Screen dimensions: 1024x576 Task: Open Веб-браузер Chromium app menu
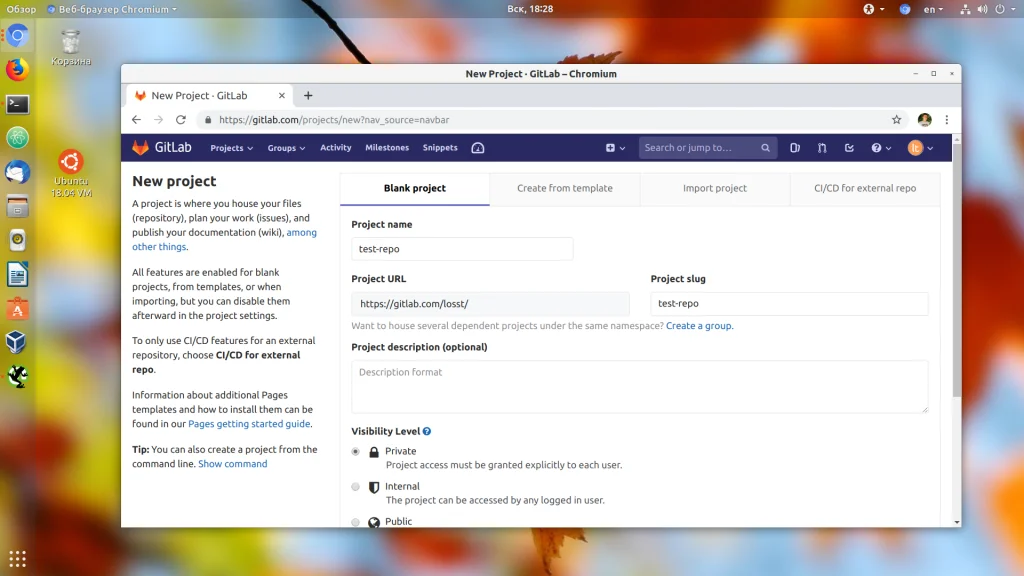(112, 9)
